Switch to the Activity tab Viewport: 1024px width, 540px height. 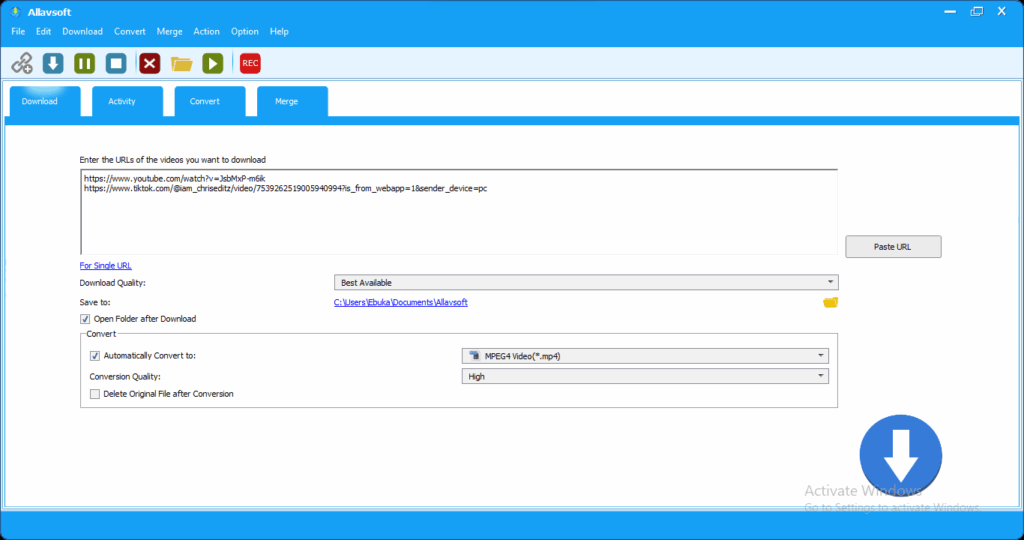point(122,102)
